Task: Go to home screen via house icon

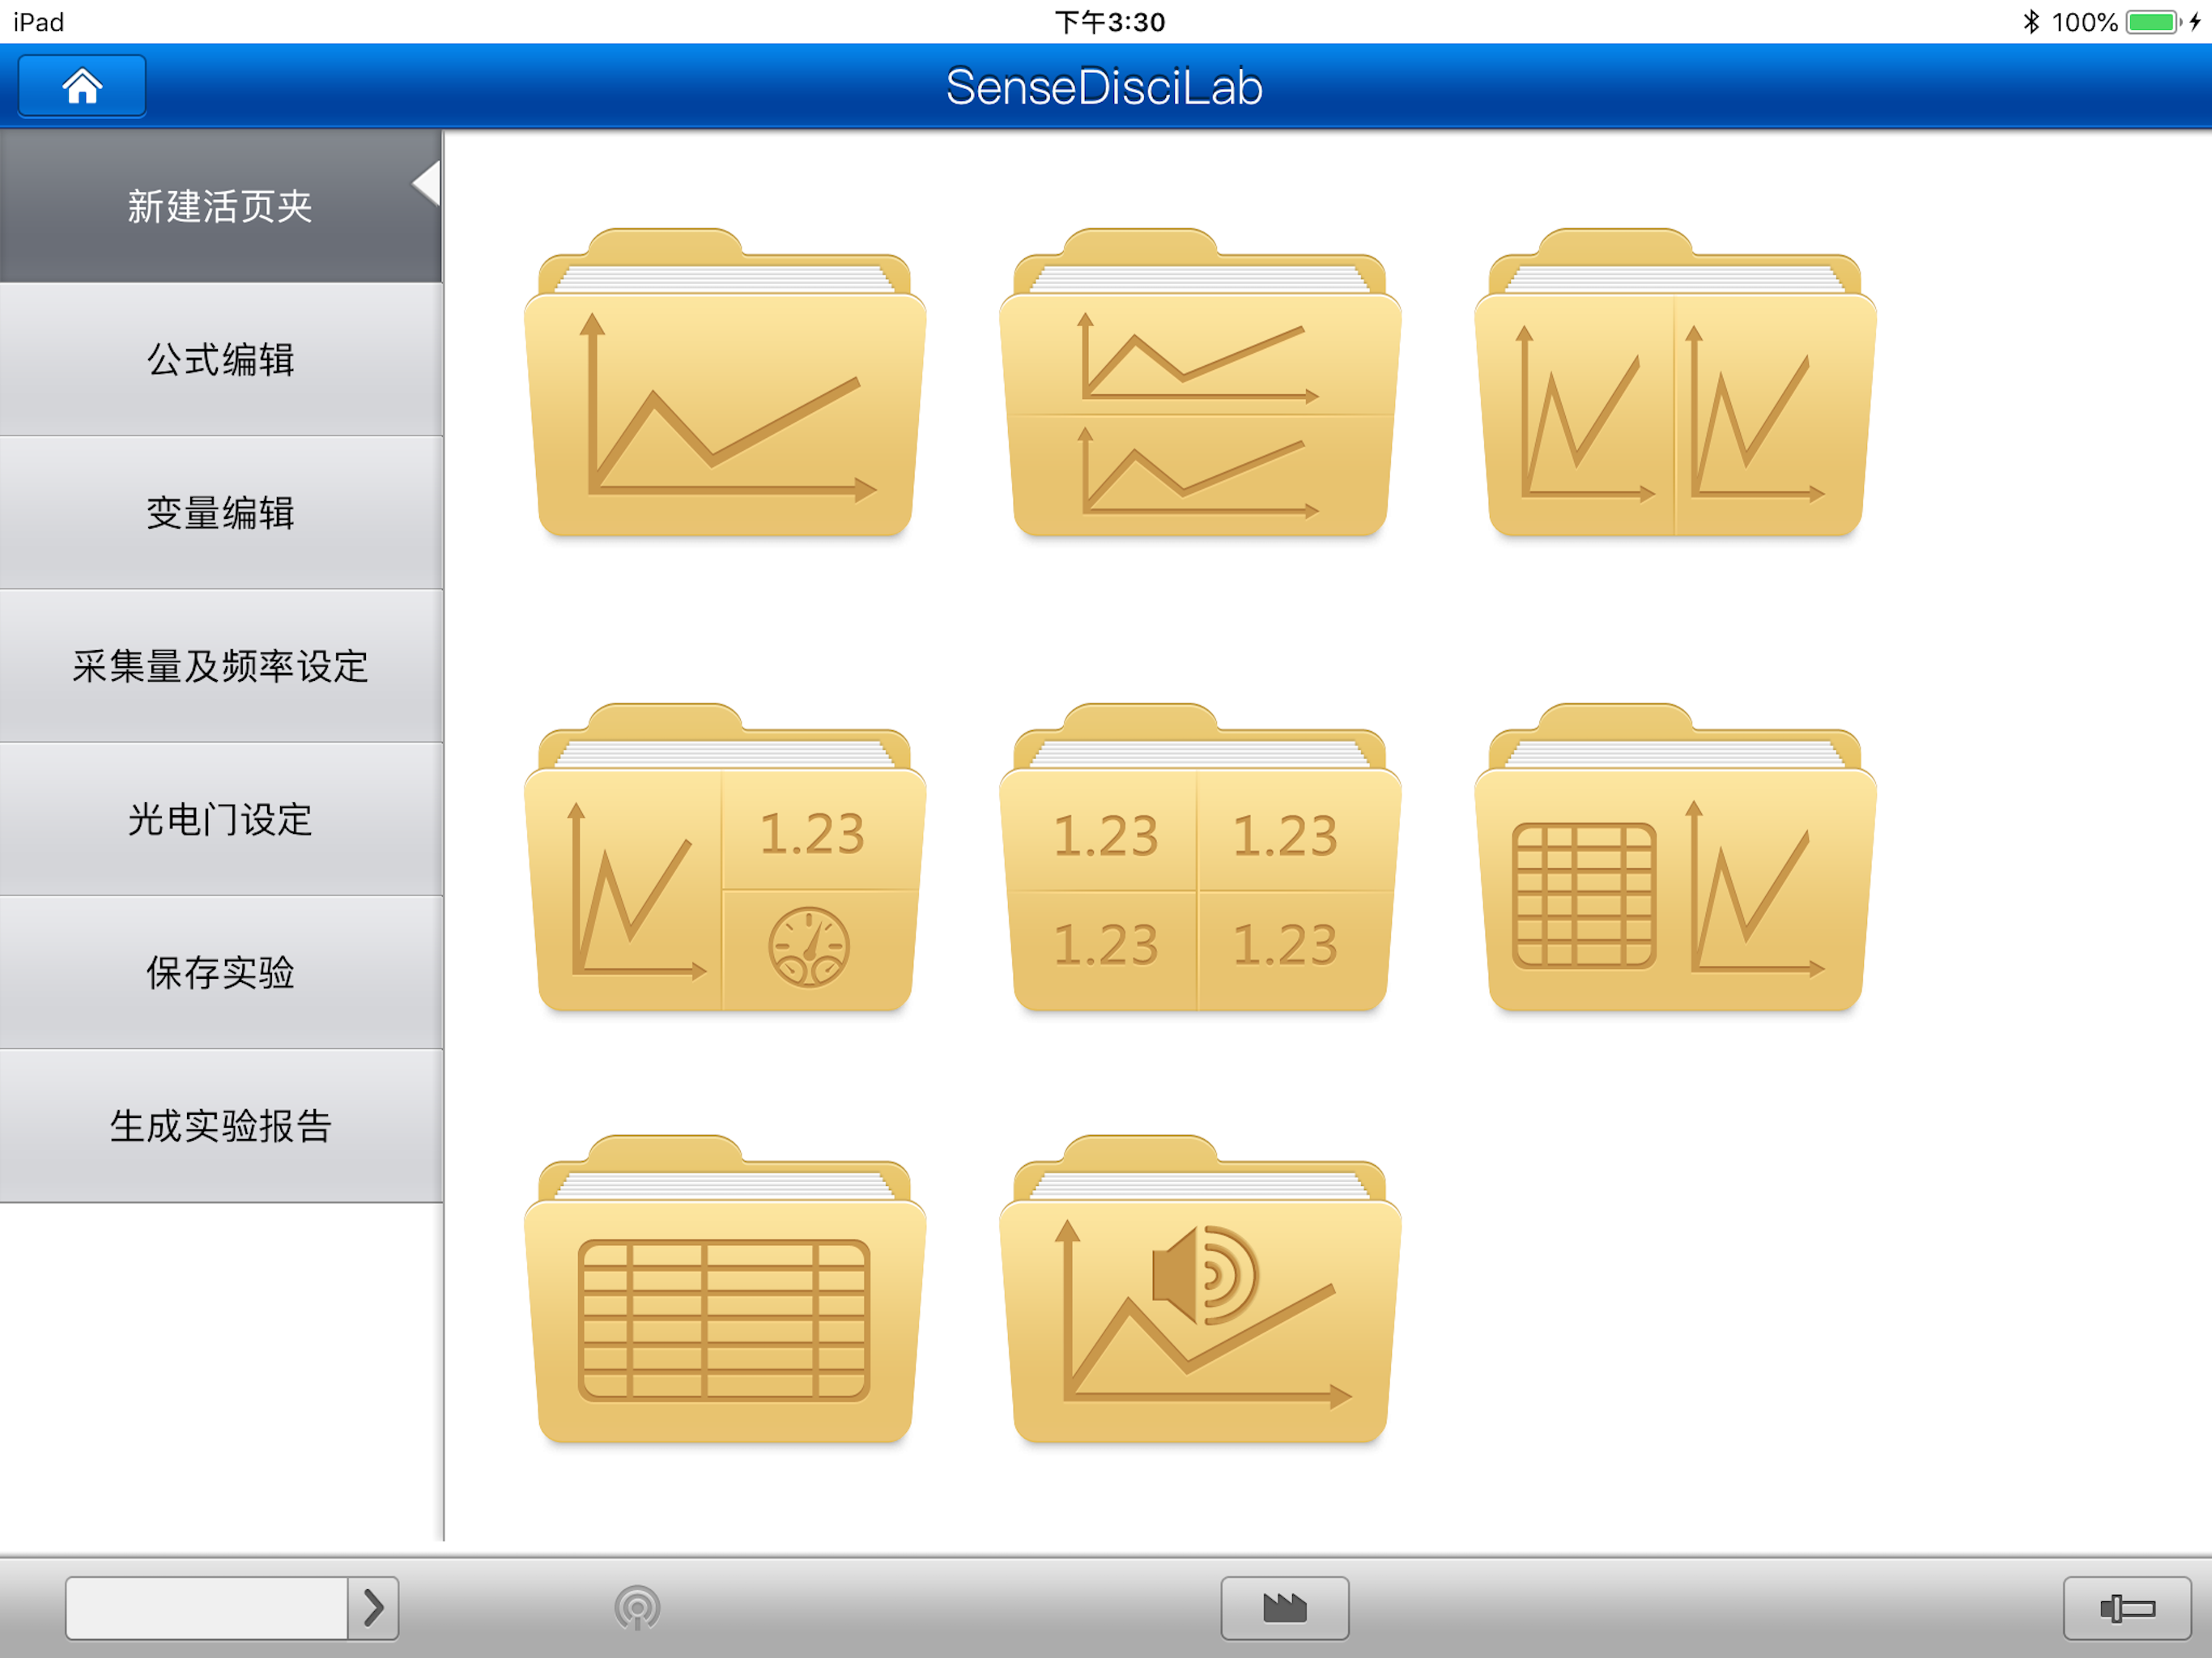Action: (82, 86)
